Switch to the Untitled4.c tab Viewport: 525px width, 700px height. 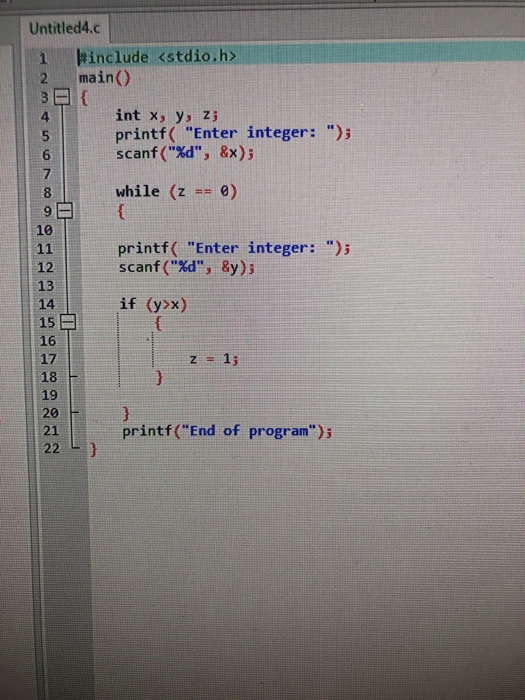coord(64,28)
